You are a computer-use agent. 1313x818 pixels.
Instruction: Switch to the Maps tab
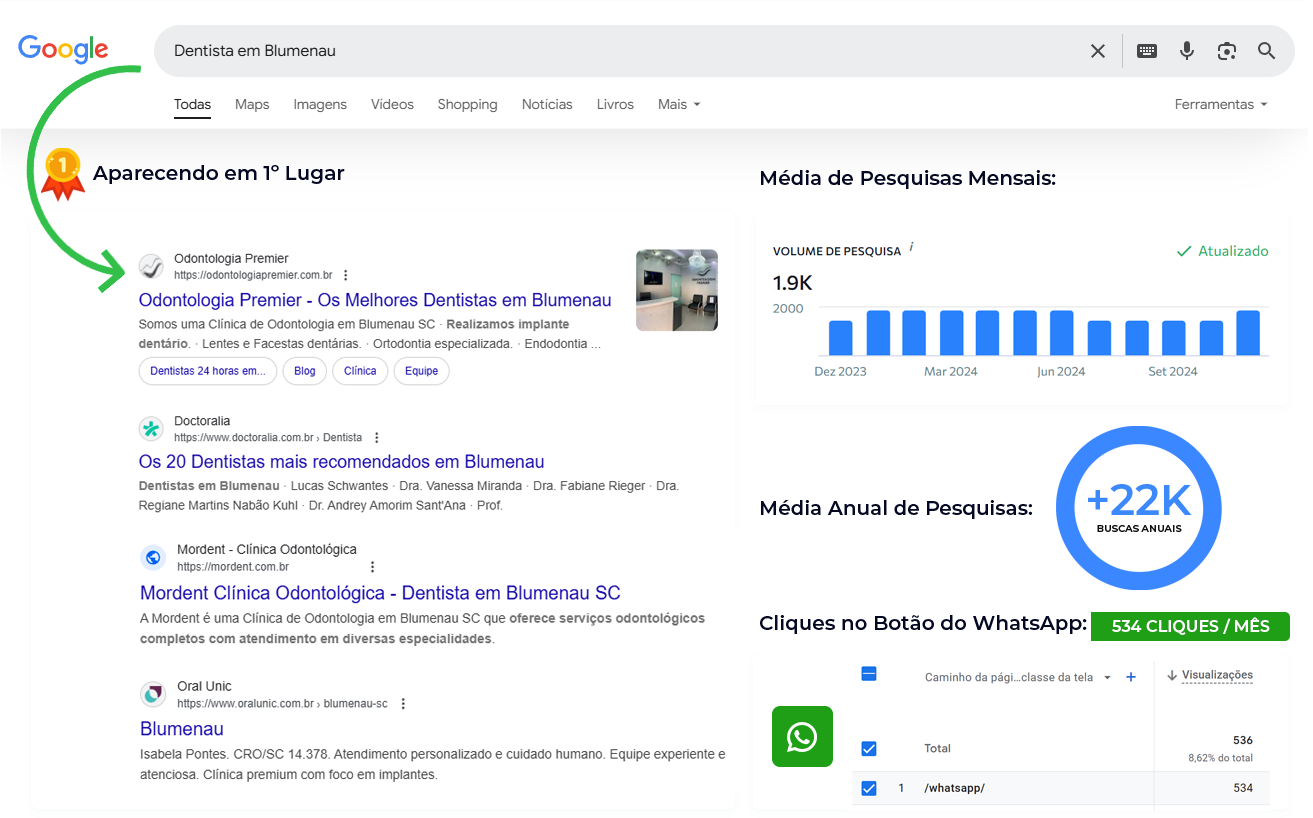(252, 105)
